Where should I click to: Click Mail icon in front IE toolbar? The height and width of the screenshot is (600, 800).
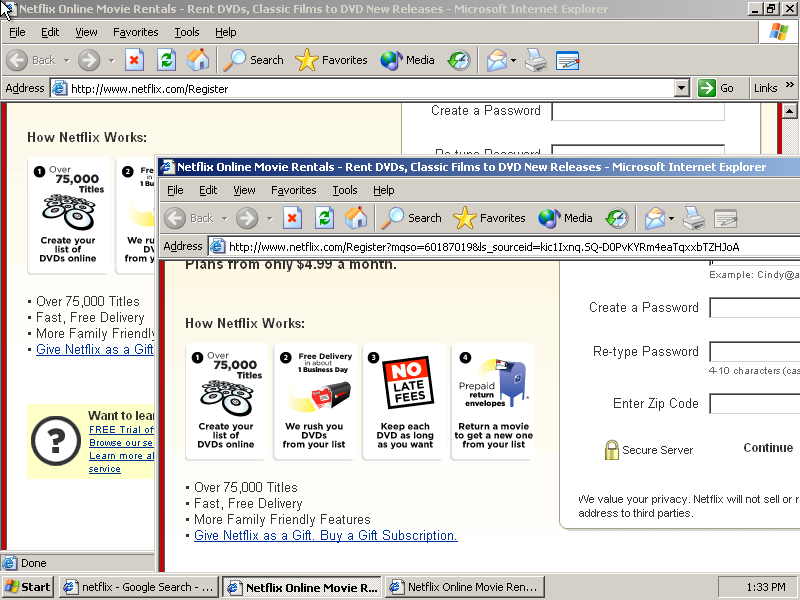655,218
